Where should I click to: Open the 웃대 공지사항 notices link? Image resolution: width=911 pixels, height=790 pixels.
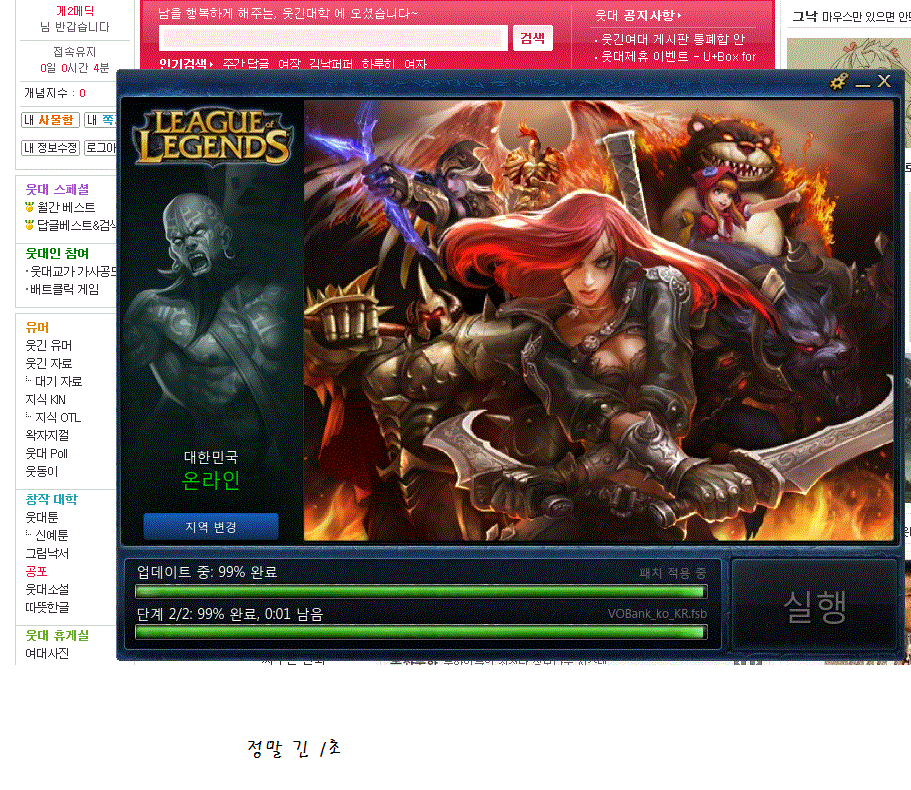[x=638, y=16]
